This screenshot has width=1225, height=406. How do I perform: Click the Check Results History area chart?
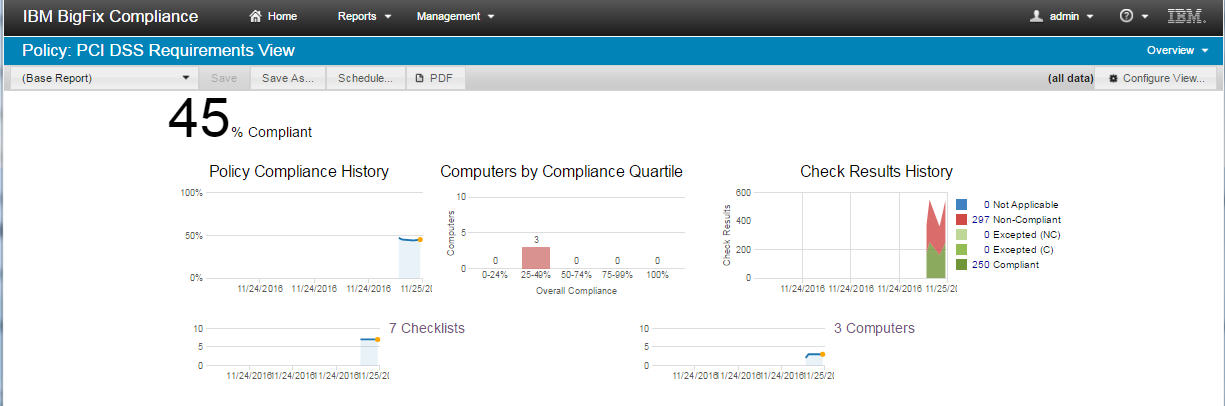(x=935, y=242)
